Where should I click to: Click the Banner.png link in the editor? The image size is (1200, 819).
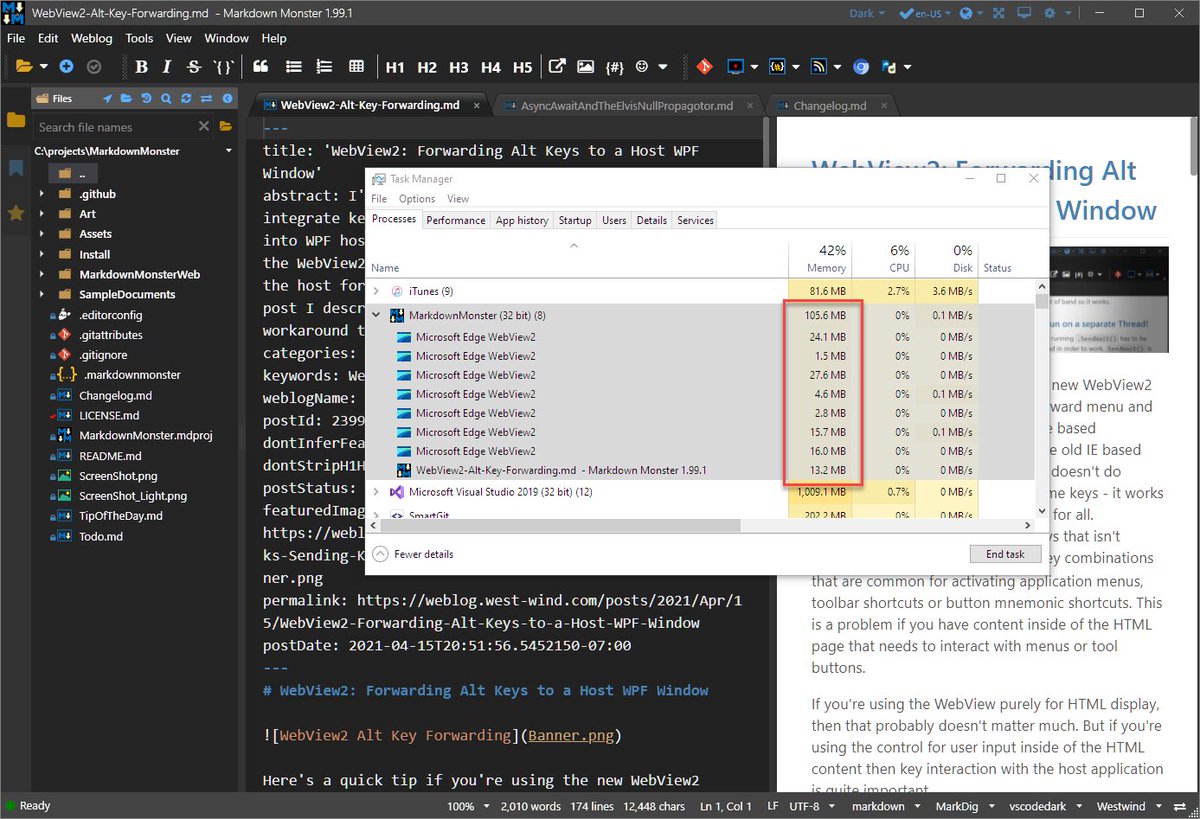(x=571, y=736)
